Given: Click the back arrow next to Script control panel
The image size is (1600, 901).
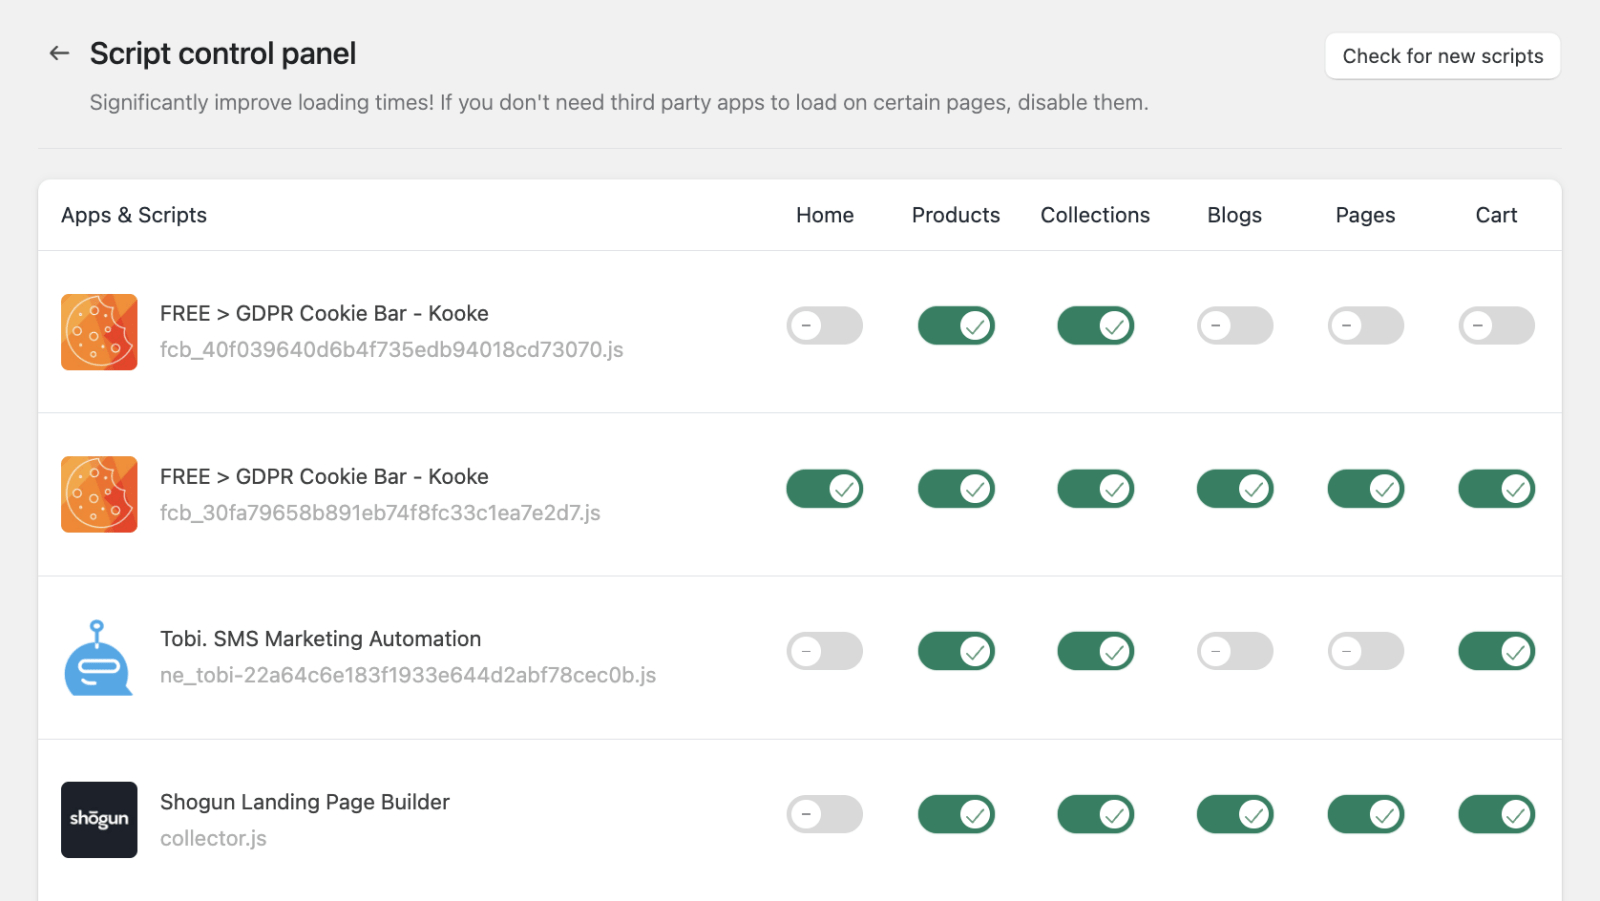Looking at the screenshot, I should click(58, 53).
